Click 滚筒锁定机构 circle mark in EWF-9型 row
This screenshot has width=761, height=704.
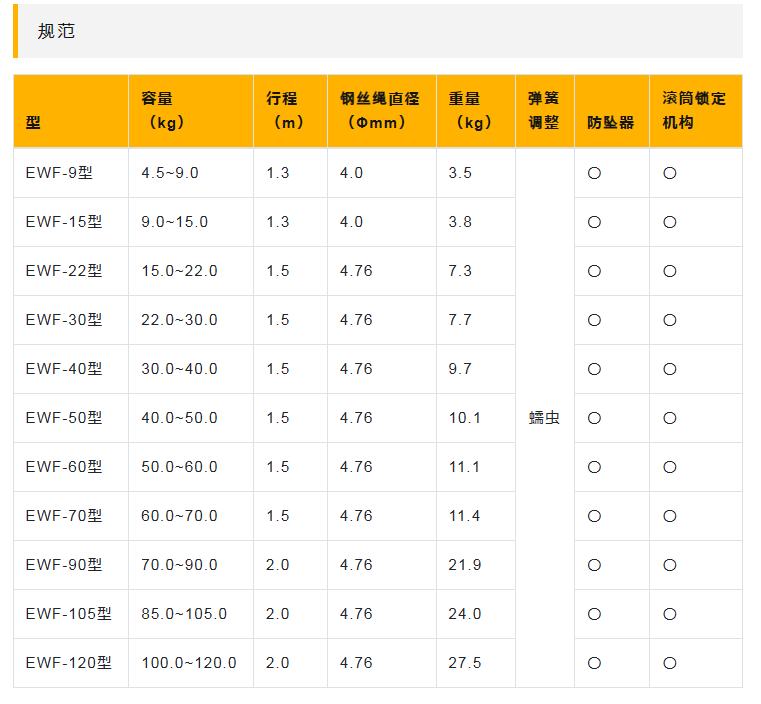point(670,173)
